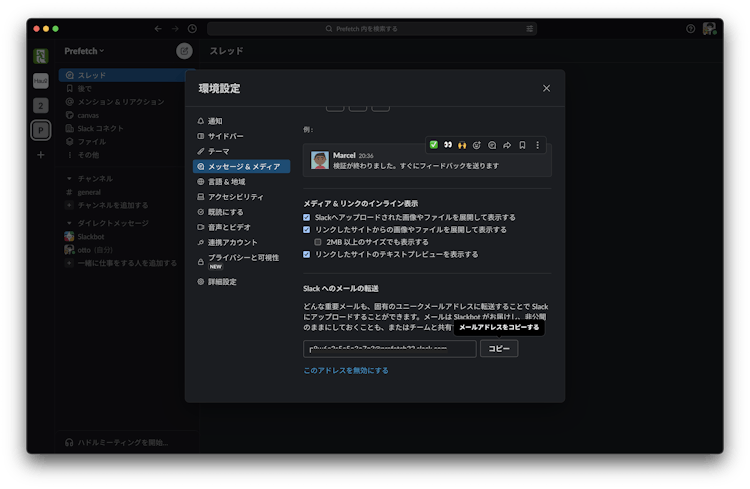Collapse the ダイレクトメッセージ section

click(68, 223)
